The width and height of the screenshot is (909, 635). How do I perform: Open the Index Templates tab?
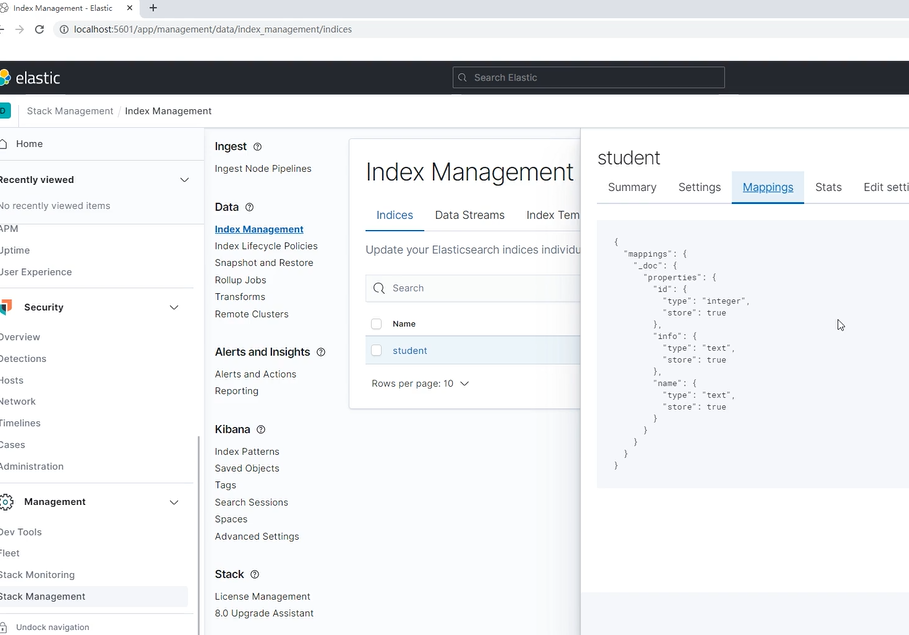click(x=552, y=215)
